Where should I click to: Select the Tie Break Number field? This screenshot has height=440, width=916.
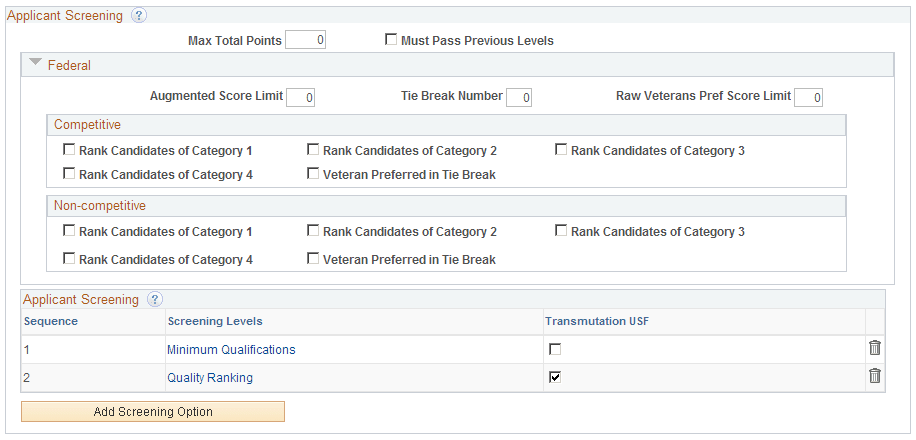coord(518,97)
